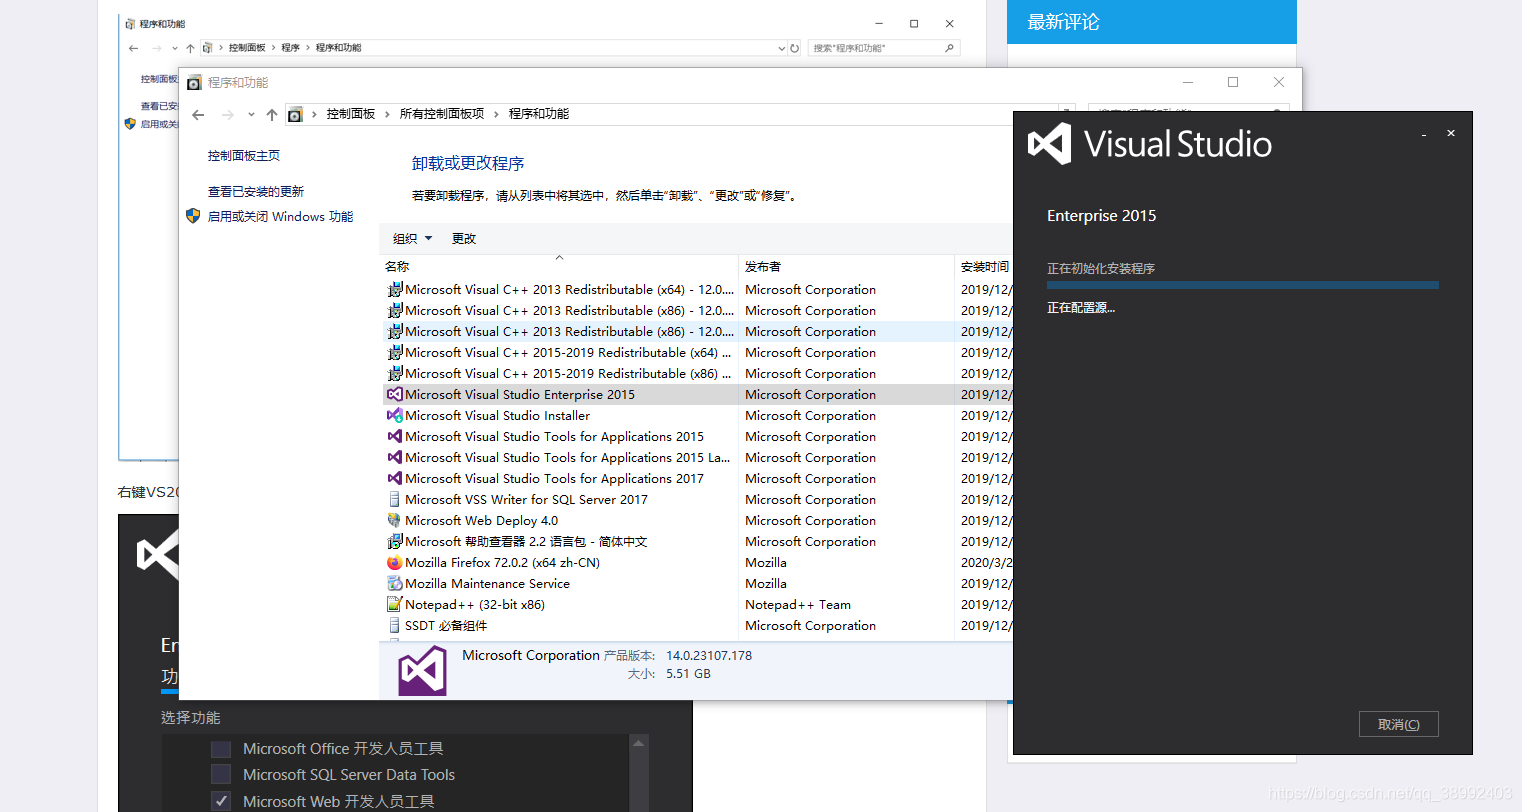Click 取消(C) in the Visual Studio installer
Image resolution: width=1522 pixels, height=812 pixels.
coord(1398,724)
